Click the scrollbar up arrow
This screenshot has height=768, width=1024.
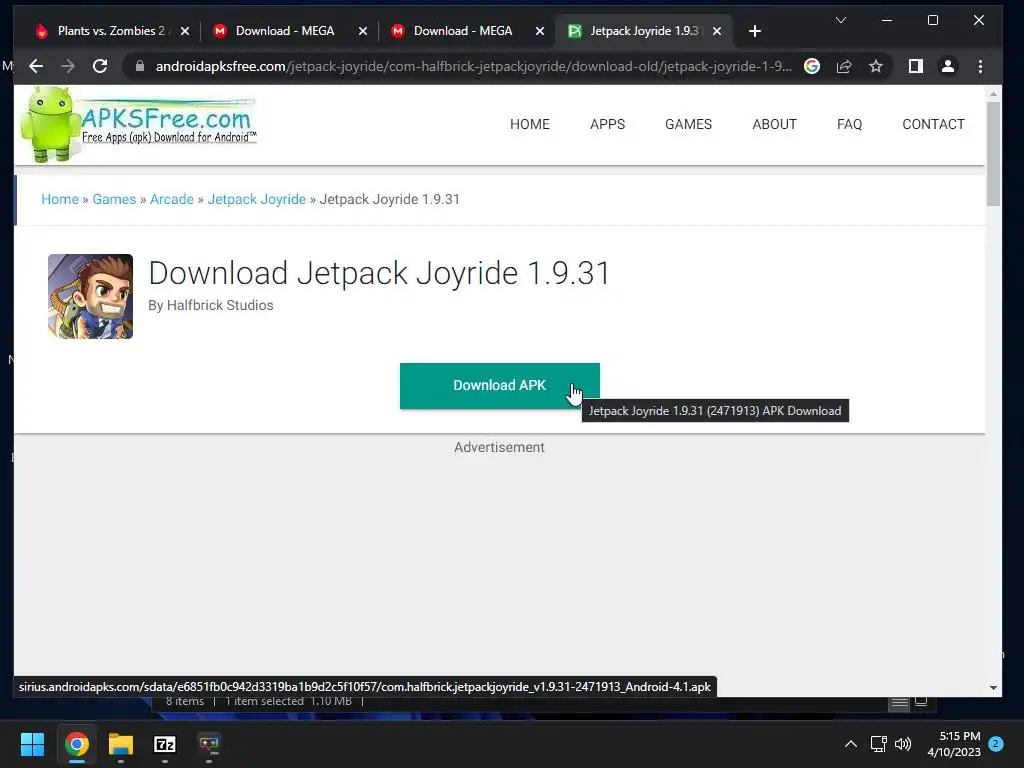[x=993, y=94]
